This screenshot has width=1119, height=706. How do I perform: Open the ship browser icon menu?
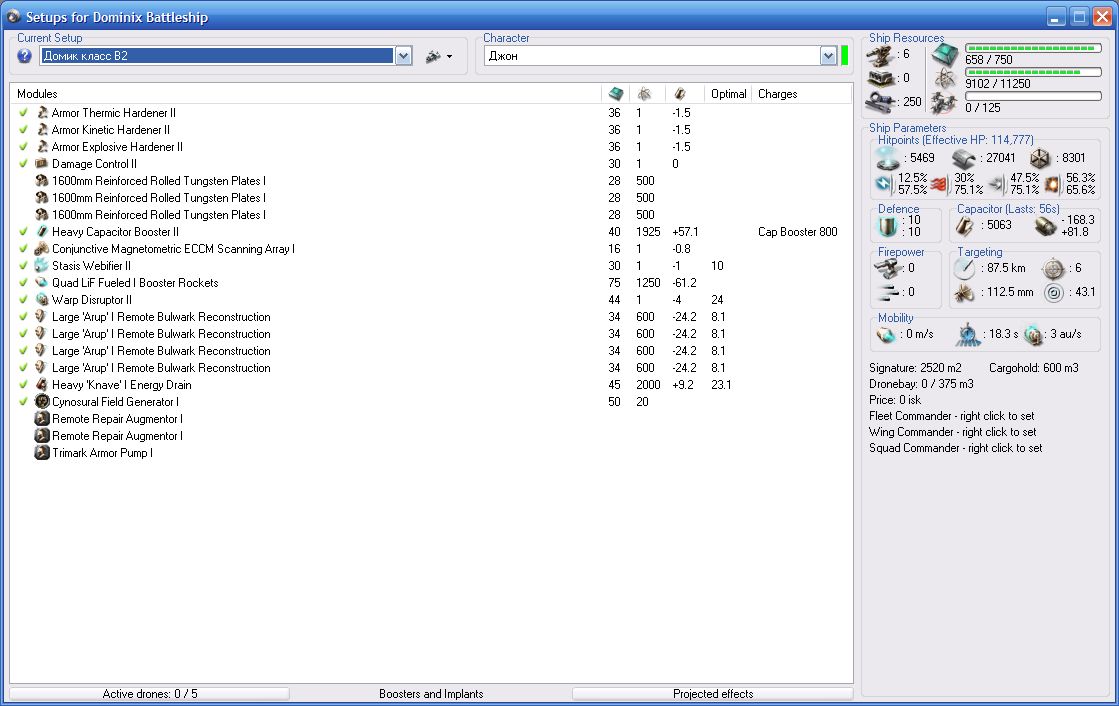click(x=438, y=56)
